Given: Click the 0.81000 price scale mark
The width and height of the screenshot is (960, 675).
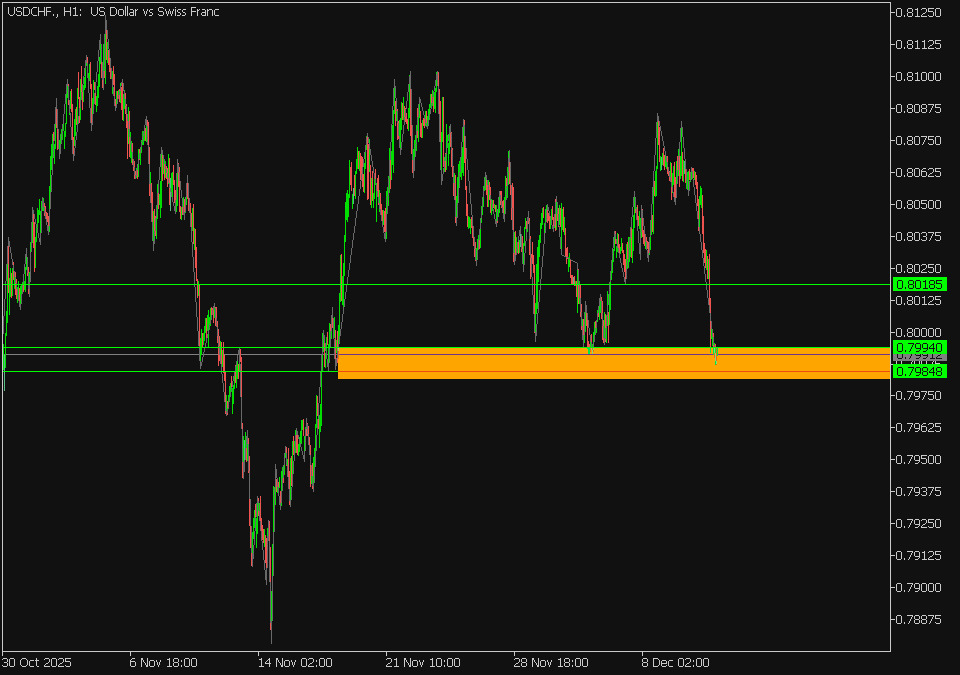Looking at the screenshot, I should pos(918,77).
